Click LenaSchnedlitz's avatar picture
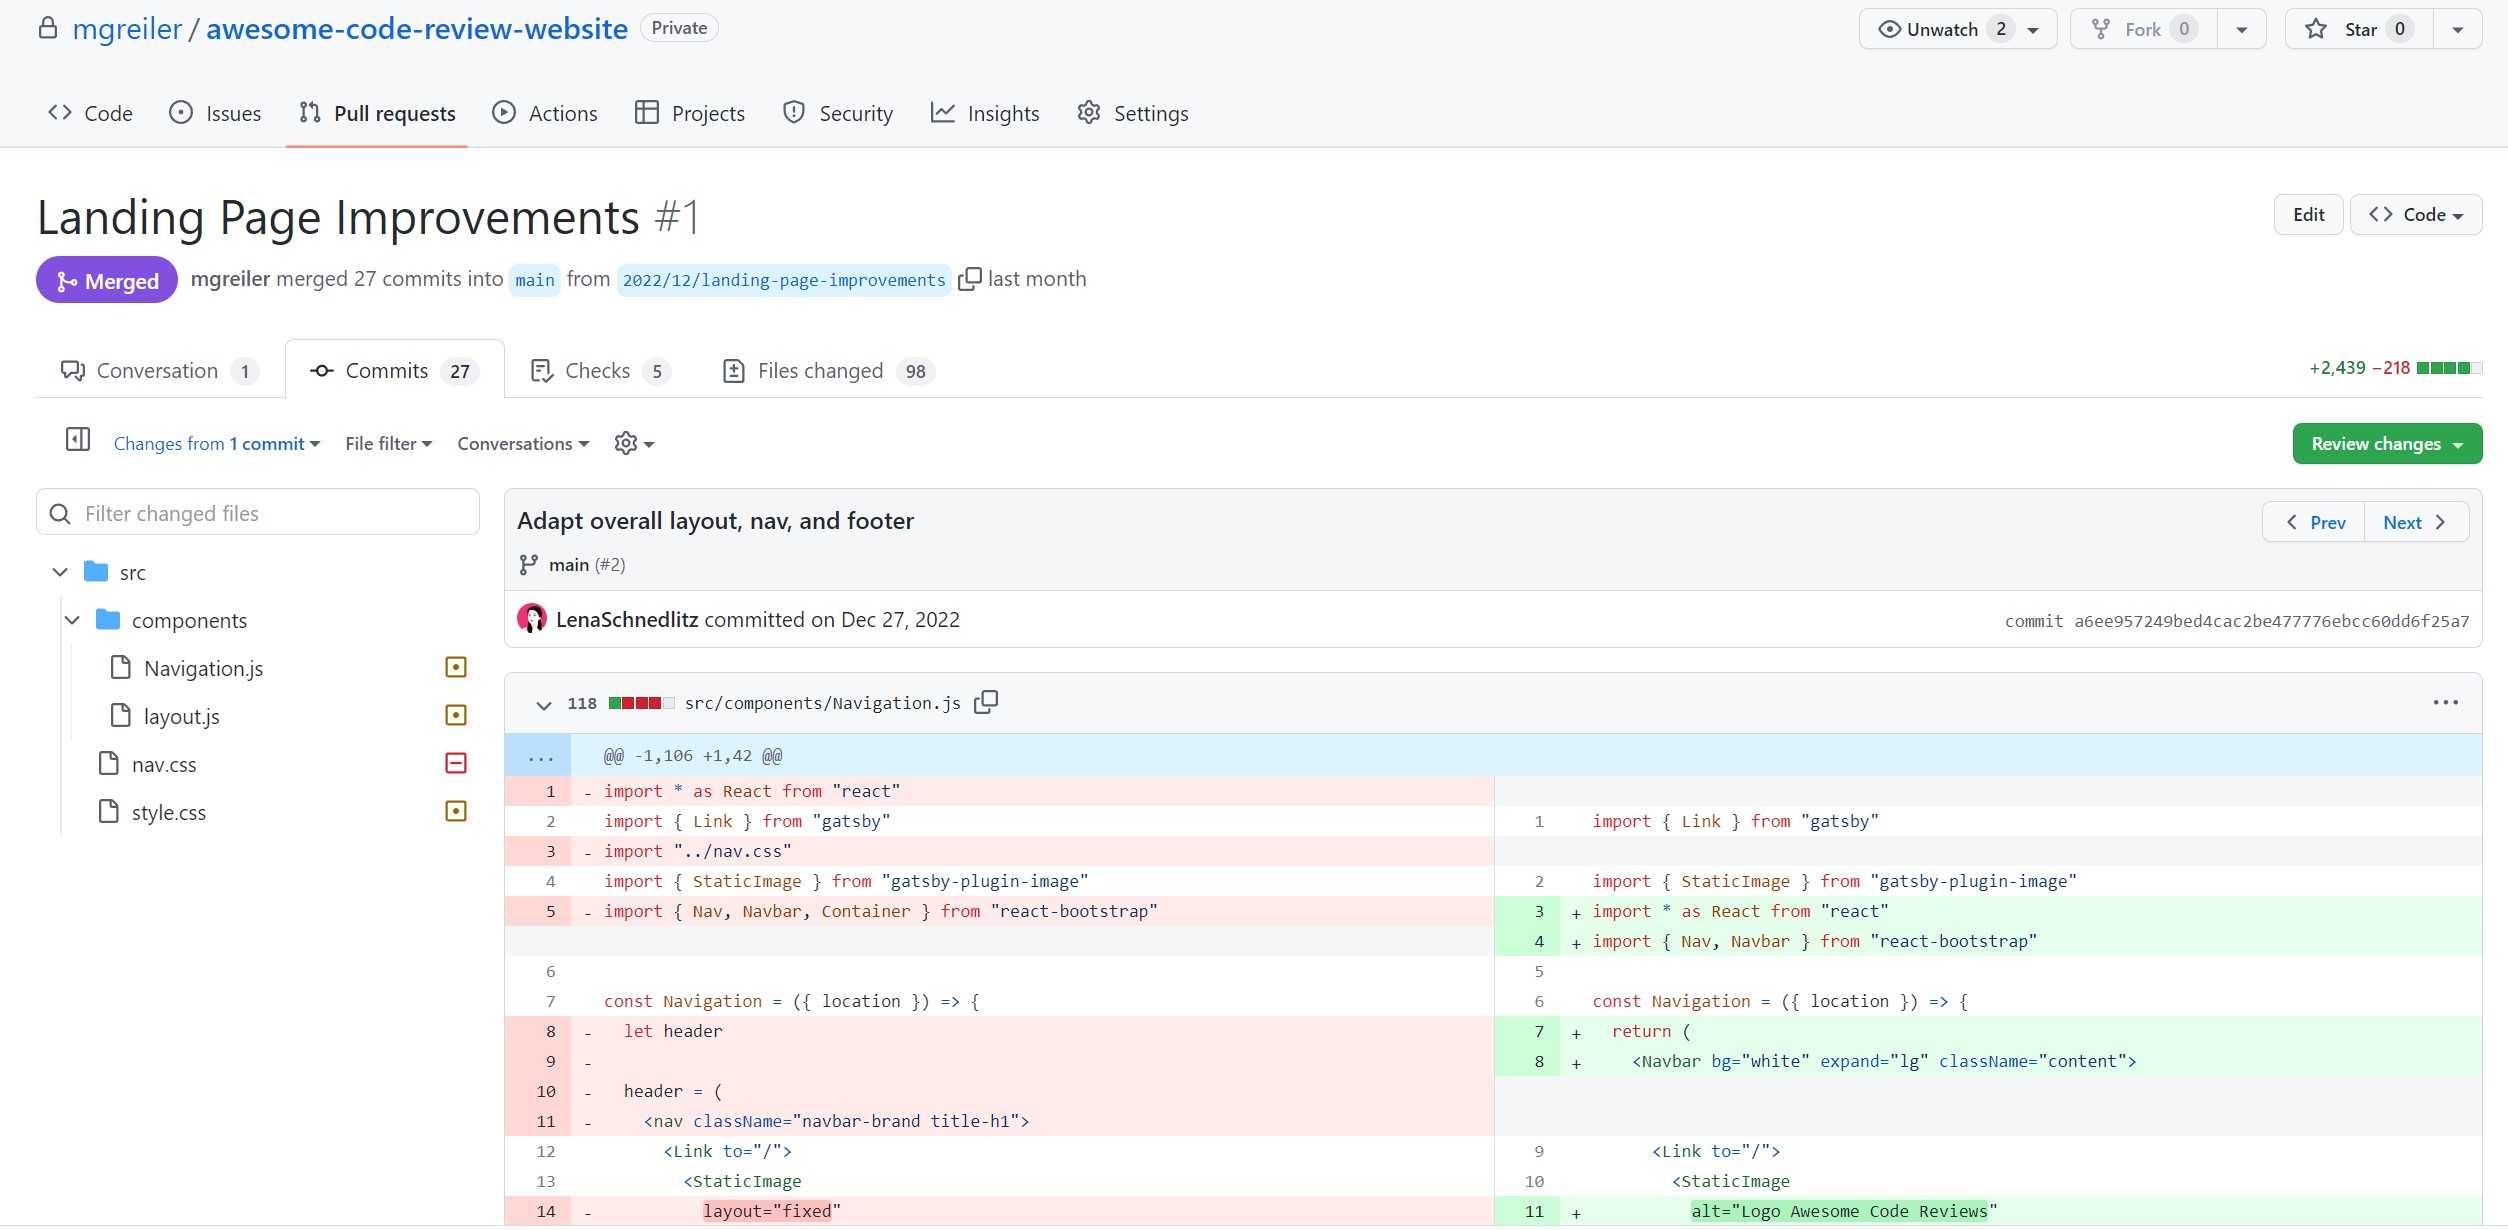This screenshot has width=2508, height=1230. 532,619
